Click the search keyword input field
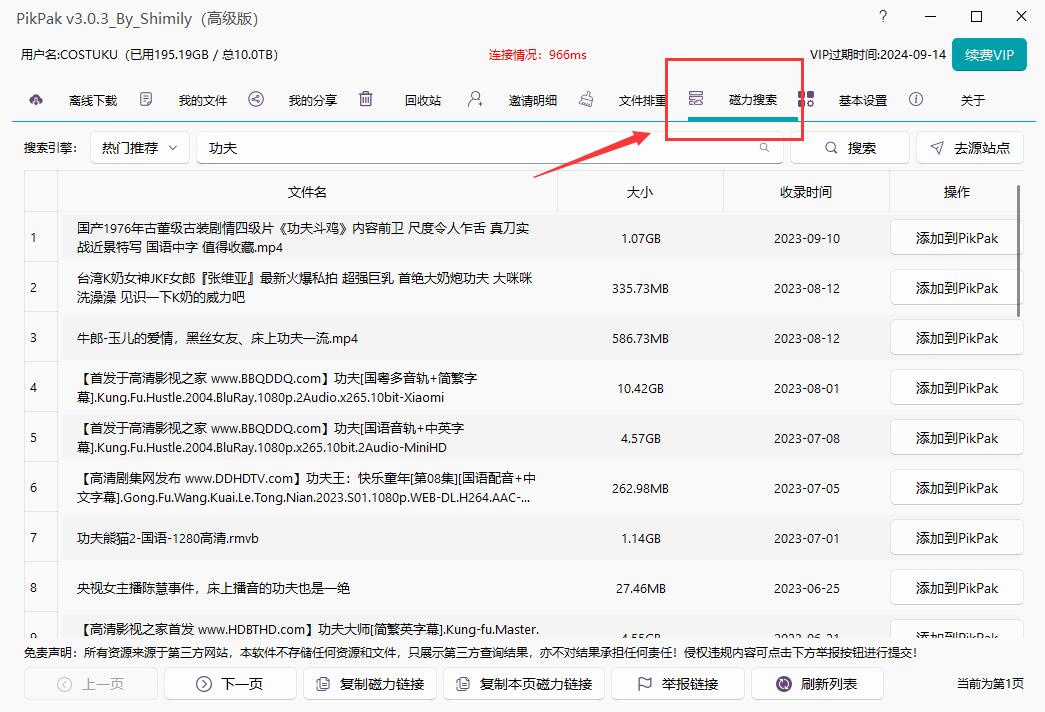Image resolution: width=1045 pixels, height=712 pixels. tap(480, 148)
